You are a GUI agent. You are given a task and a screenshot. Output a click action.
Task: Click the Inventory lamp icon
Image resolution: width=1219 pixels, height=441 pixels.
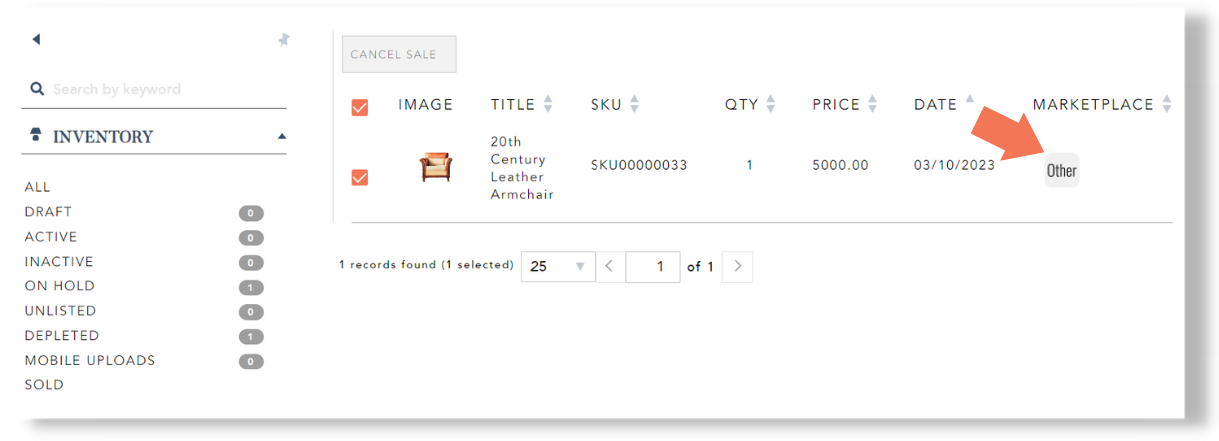click(37, 136)
